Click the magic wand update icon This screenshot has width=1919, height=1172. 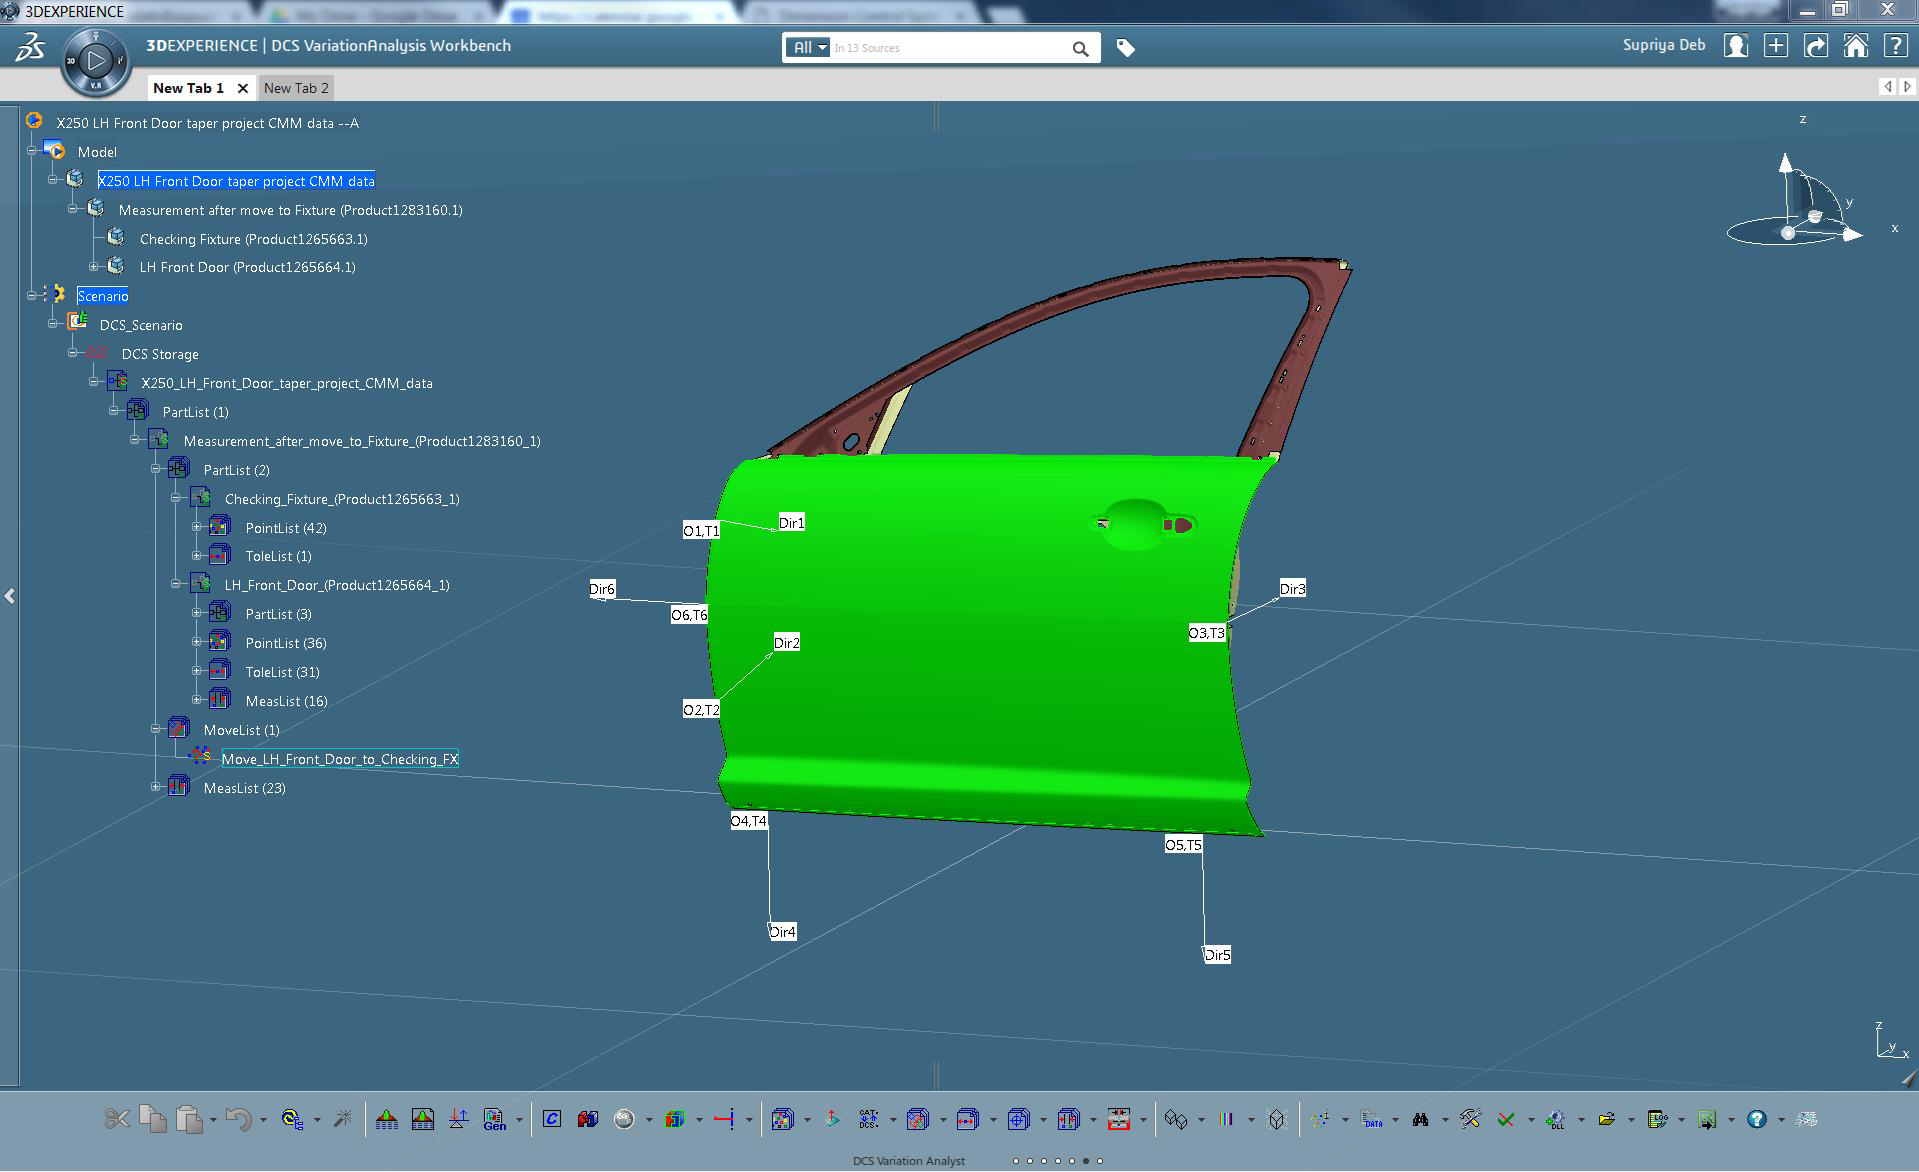342,1119
